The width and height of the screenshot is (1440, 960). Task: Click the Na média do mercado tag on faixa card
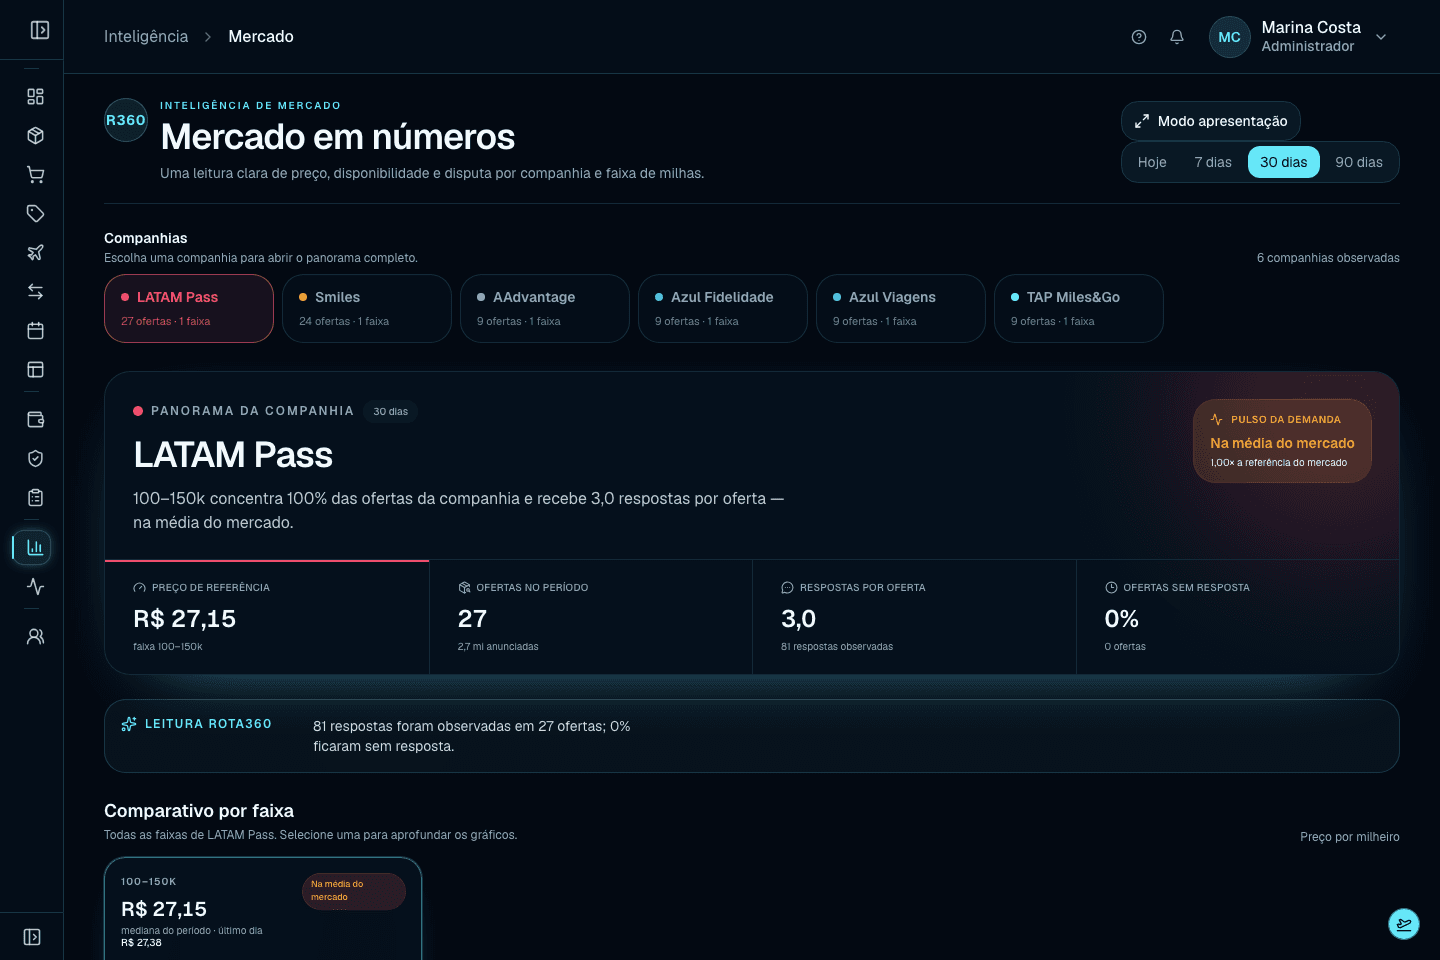354,891
